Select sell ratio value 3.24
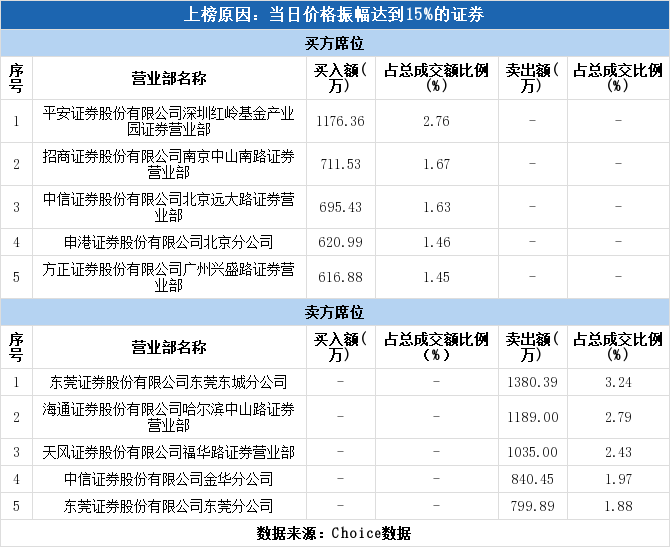The width and height of the screenshot is (670, 547). tap(618, 382)
